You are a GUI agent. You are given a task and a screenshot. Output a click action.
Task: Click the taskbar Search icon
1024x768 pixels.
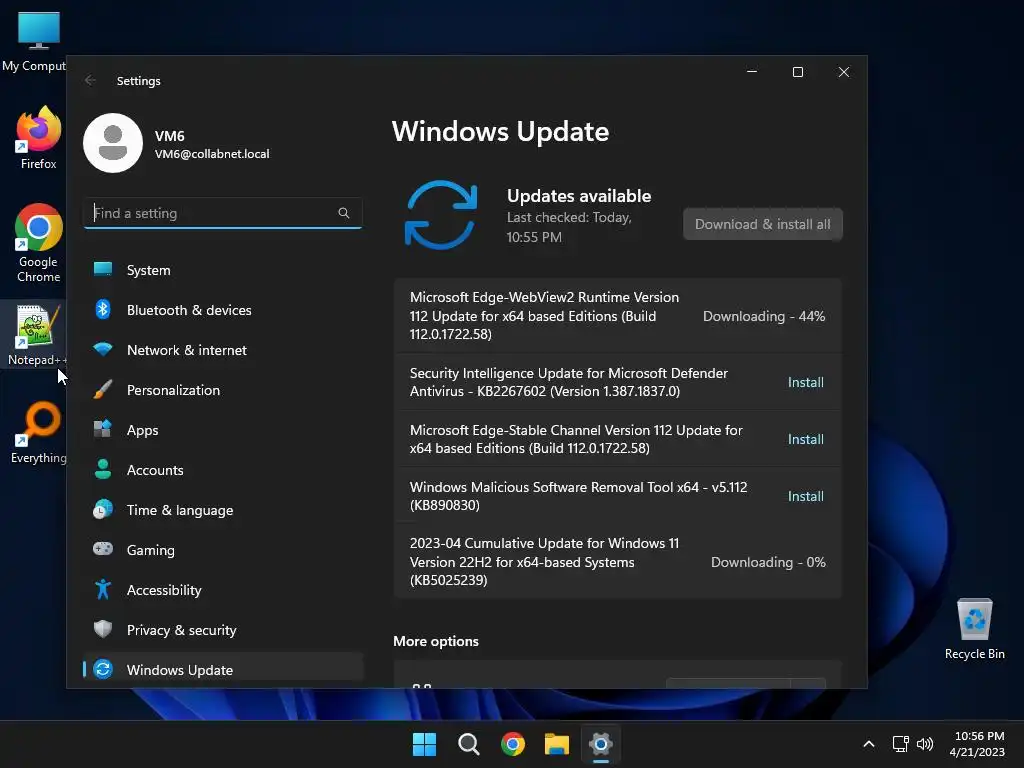pos(468,744)
